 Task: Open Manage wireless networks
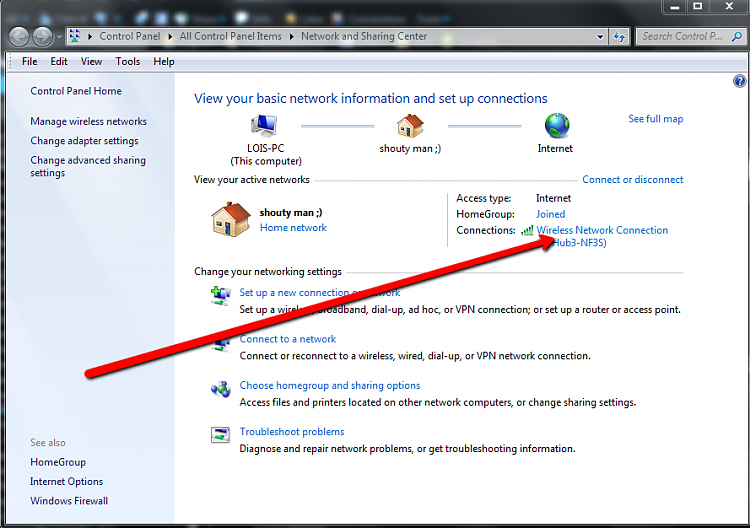(x=88, y=121)
